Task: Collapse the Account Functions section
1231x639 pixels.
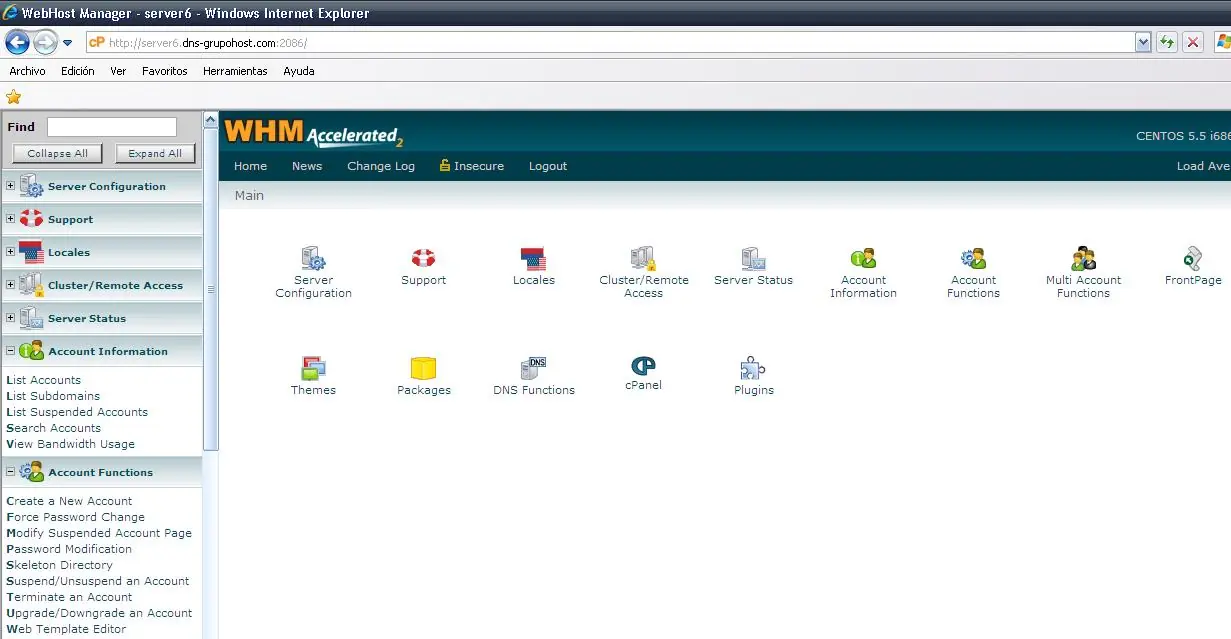Action: (x=10, y=472)
